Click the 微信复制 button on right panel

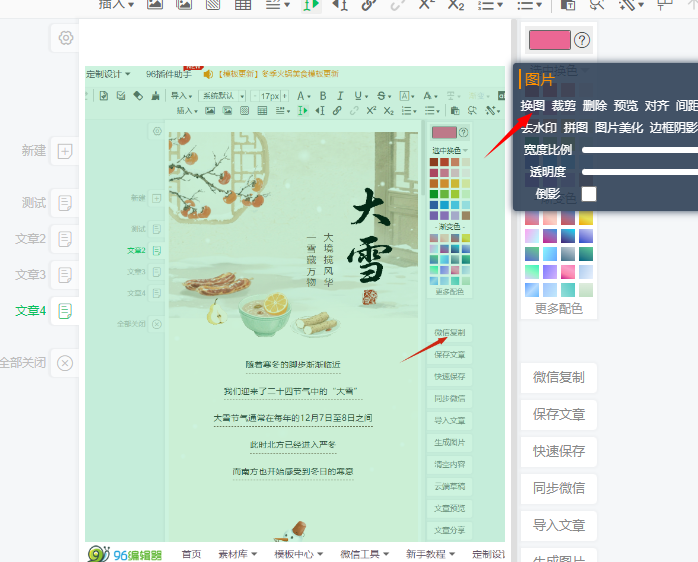click(x=558, y=378)
